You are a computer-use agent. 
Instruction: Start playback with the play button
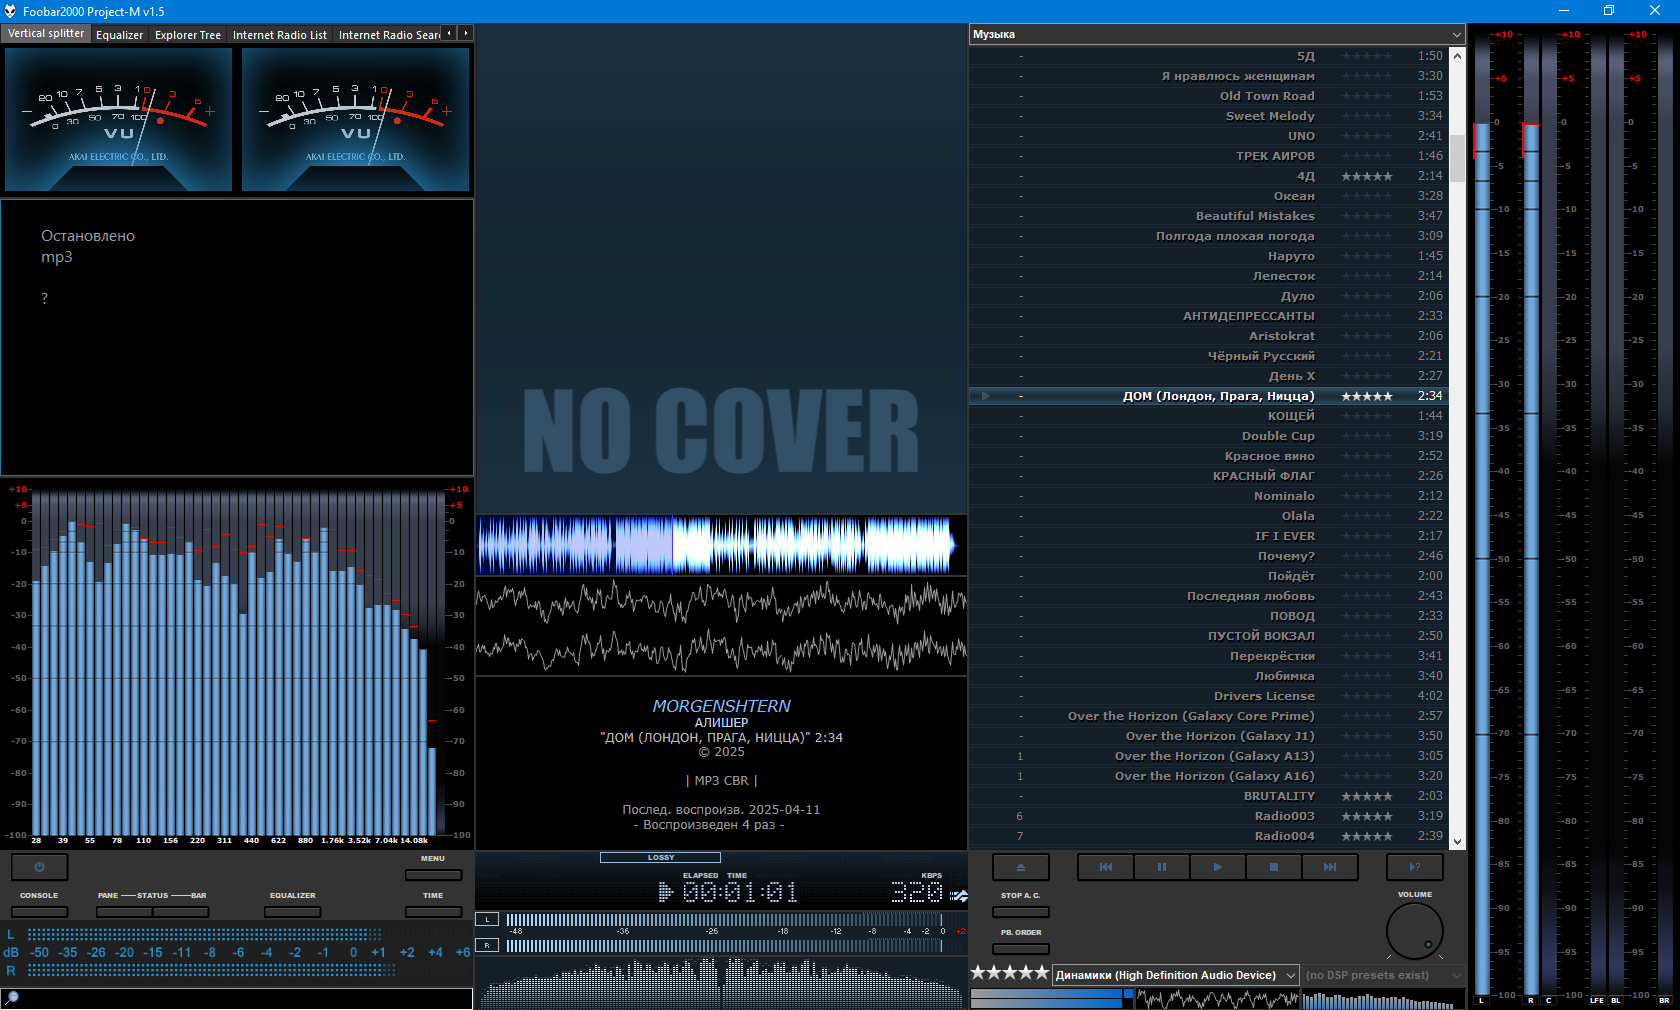pos(1217,867)
